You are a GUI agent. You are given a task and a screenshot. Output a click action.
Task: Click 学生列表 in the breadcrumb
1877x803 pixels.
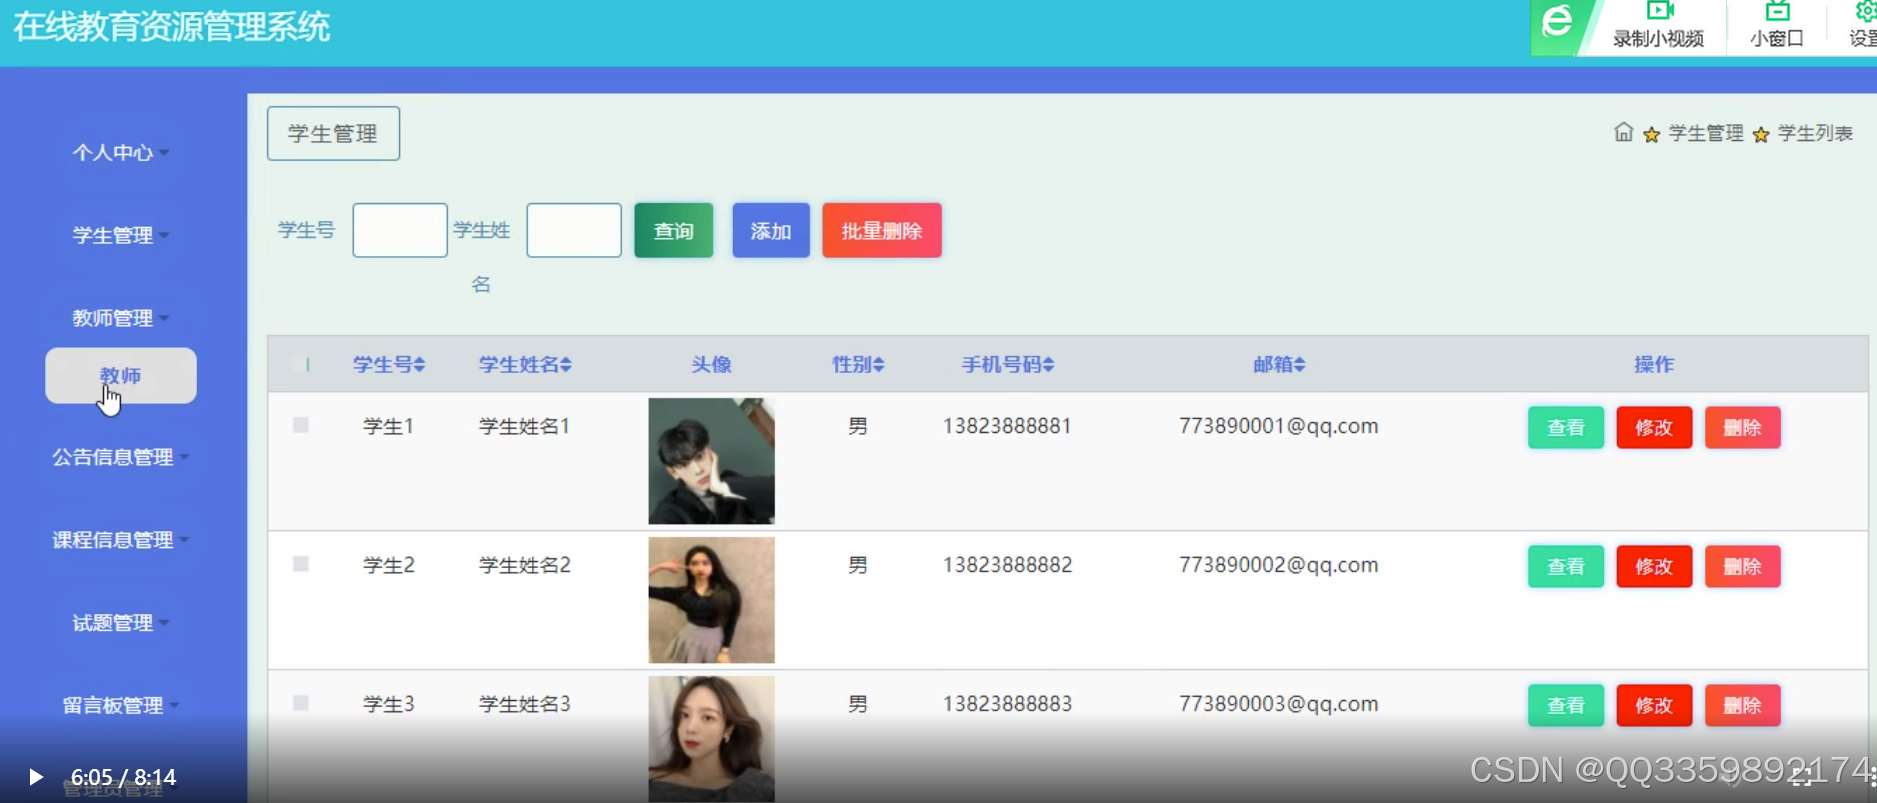tap(1815, 133)
